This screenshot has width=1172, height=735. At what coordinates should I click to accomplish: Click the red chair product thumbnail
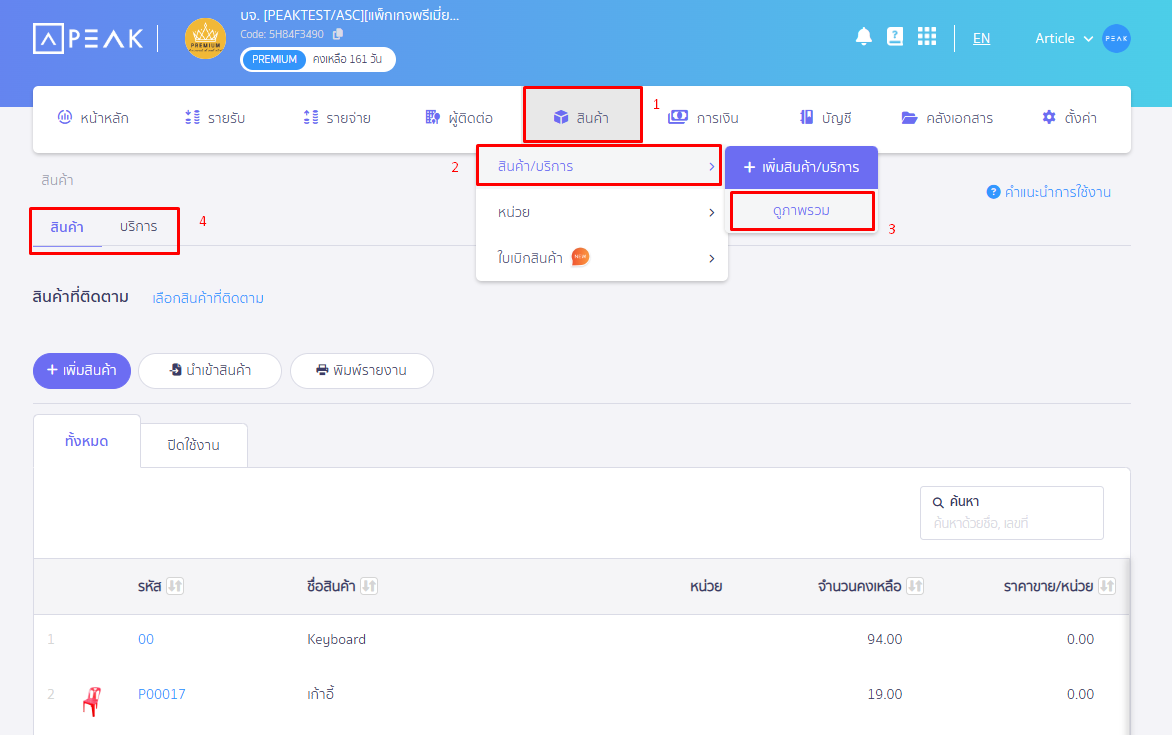tap(91, 701)
